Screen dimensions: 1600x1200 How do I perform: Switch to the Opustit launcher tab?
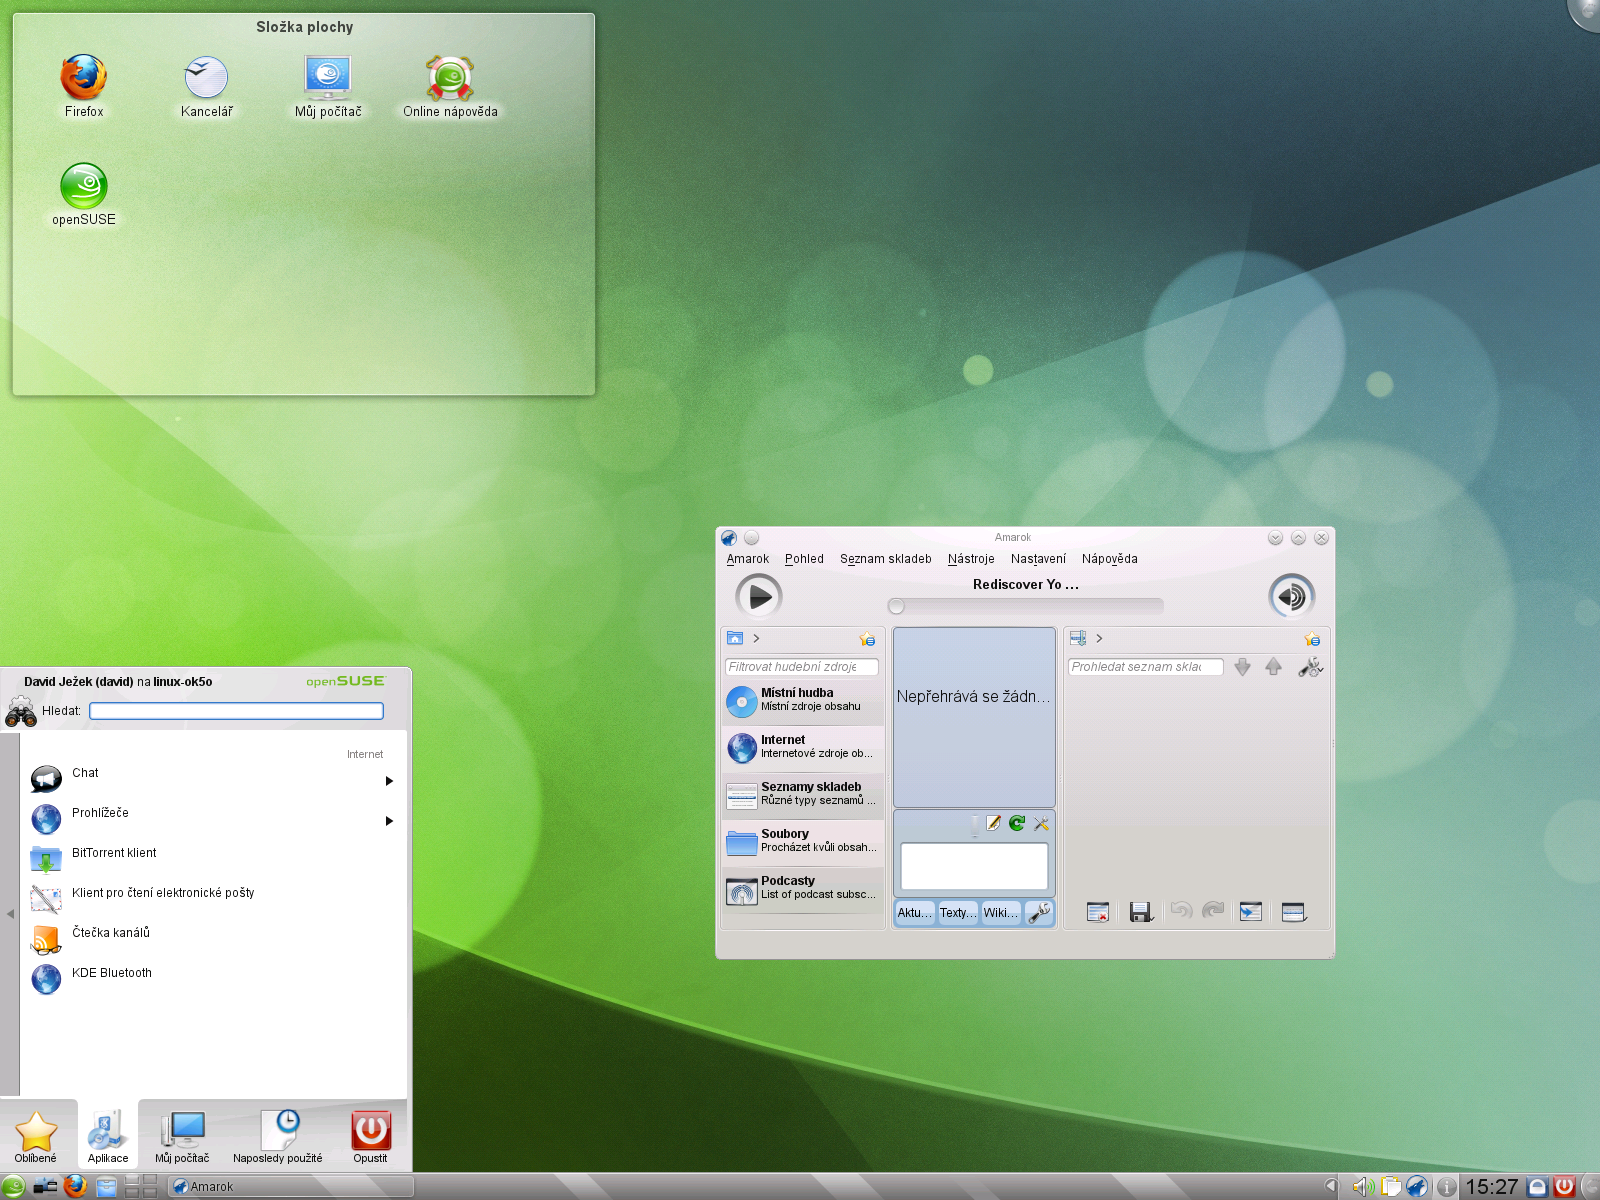coord(370,1136)
